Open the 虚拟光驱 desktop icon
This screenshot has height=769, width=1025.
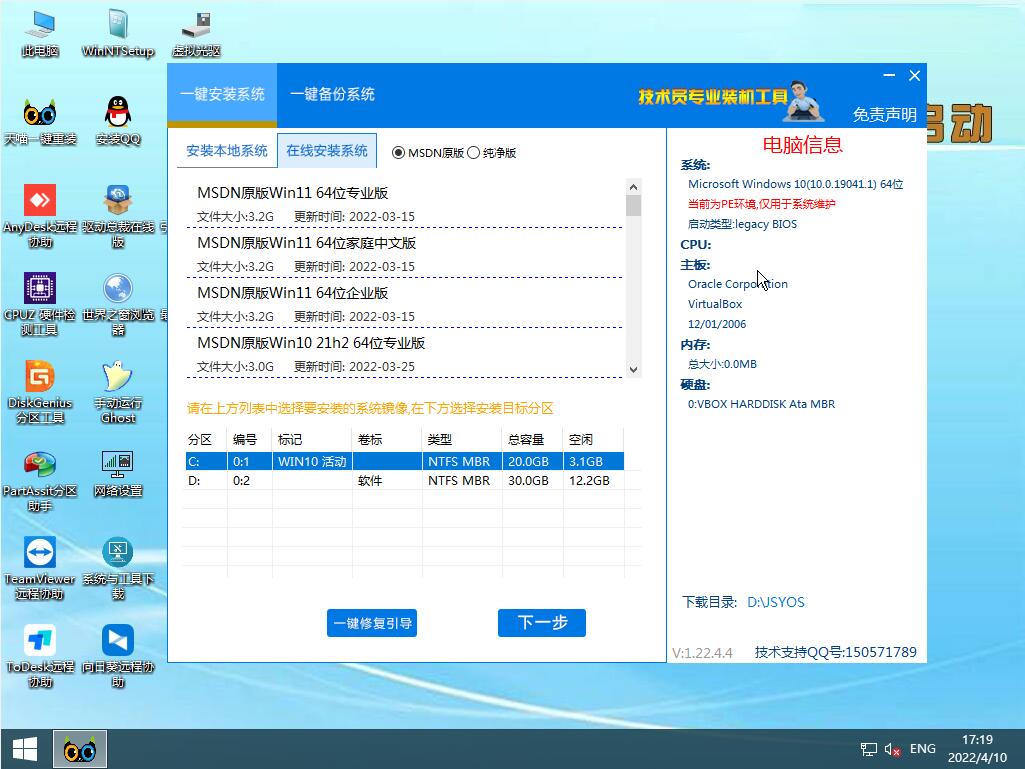point(196,34)
